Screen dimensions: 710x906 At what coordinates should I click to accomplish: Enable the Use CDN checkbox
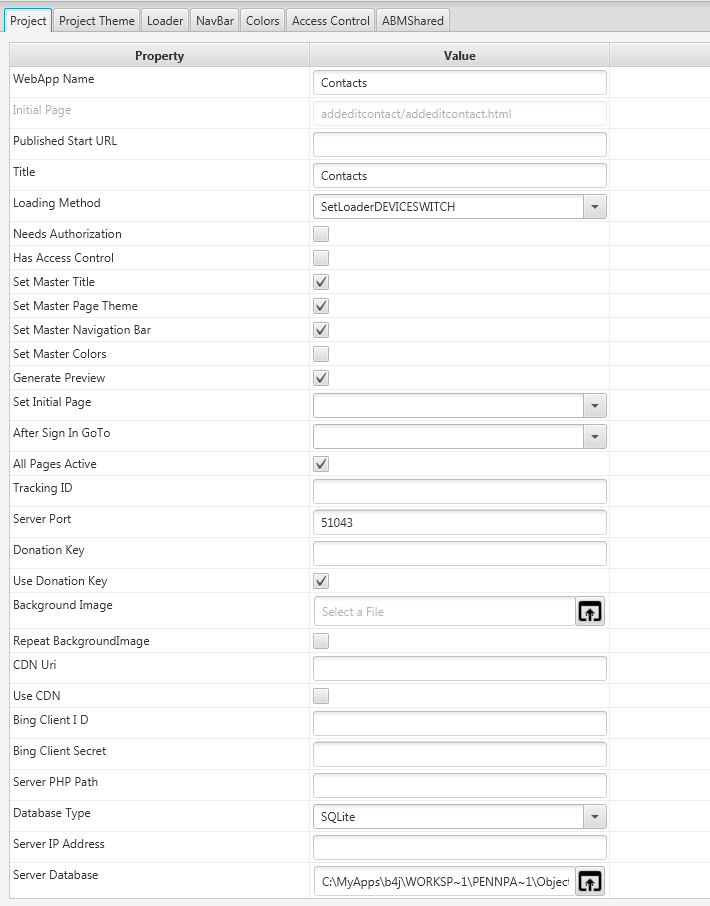tap(321, 696)
